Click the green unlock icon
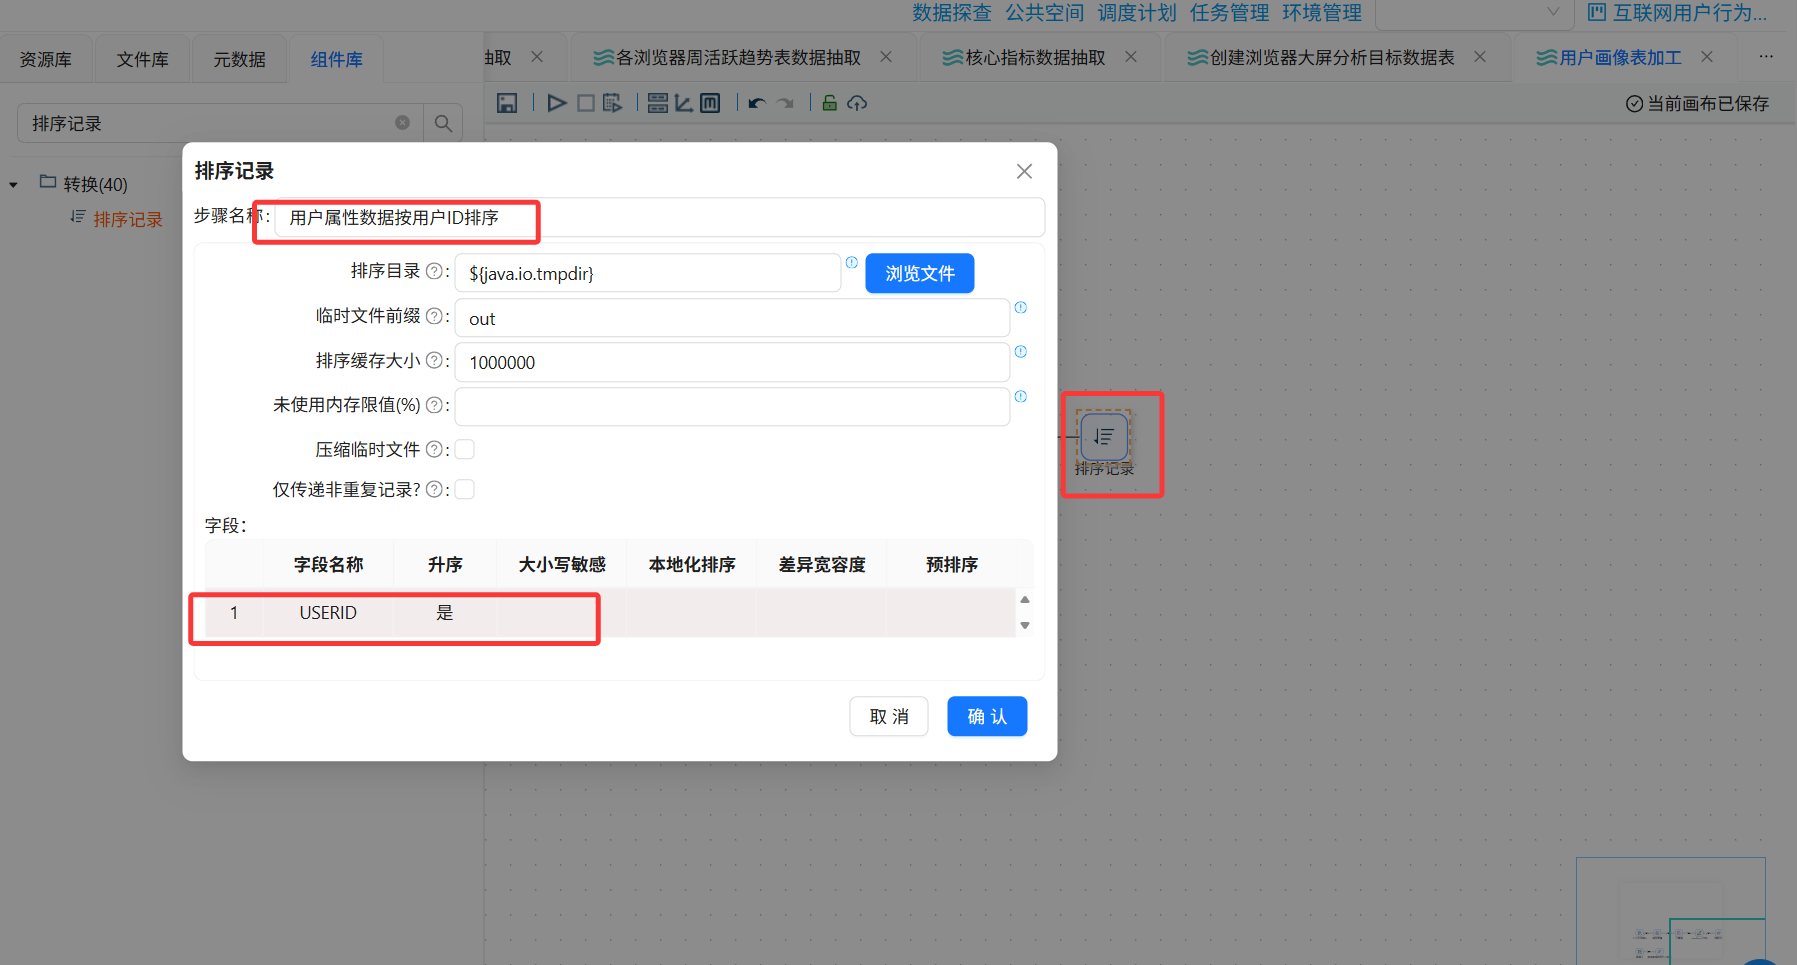 pyautogui.click(x=829, y=102)
